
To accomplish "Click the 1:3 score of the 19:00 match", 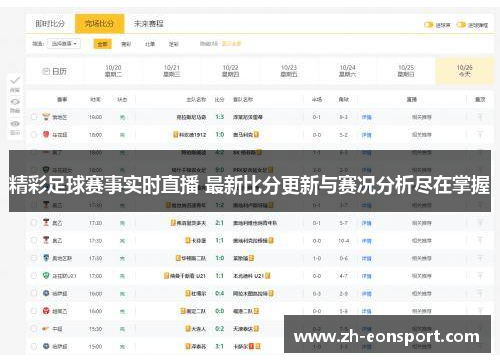I will 220,117.
